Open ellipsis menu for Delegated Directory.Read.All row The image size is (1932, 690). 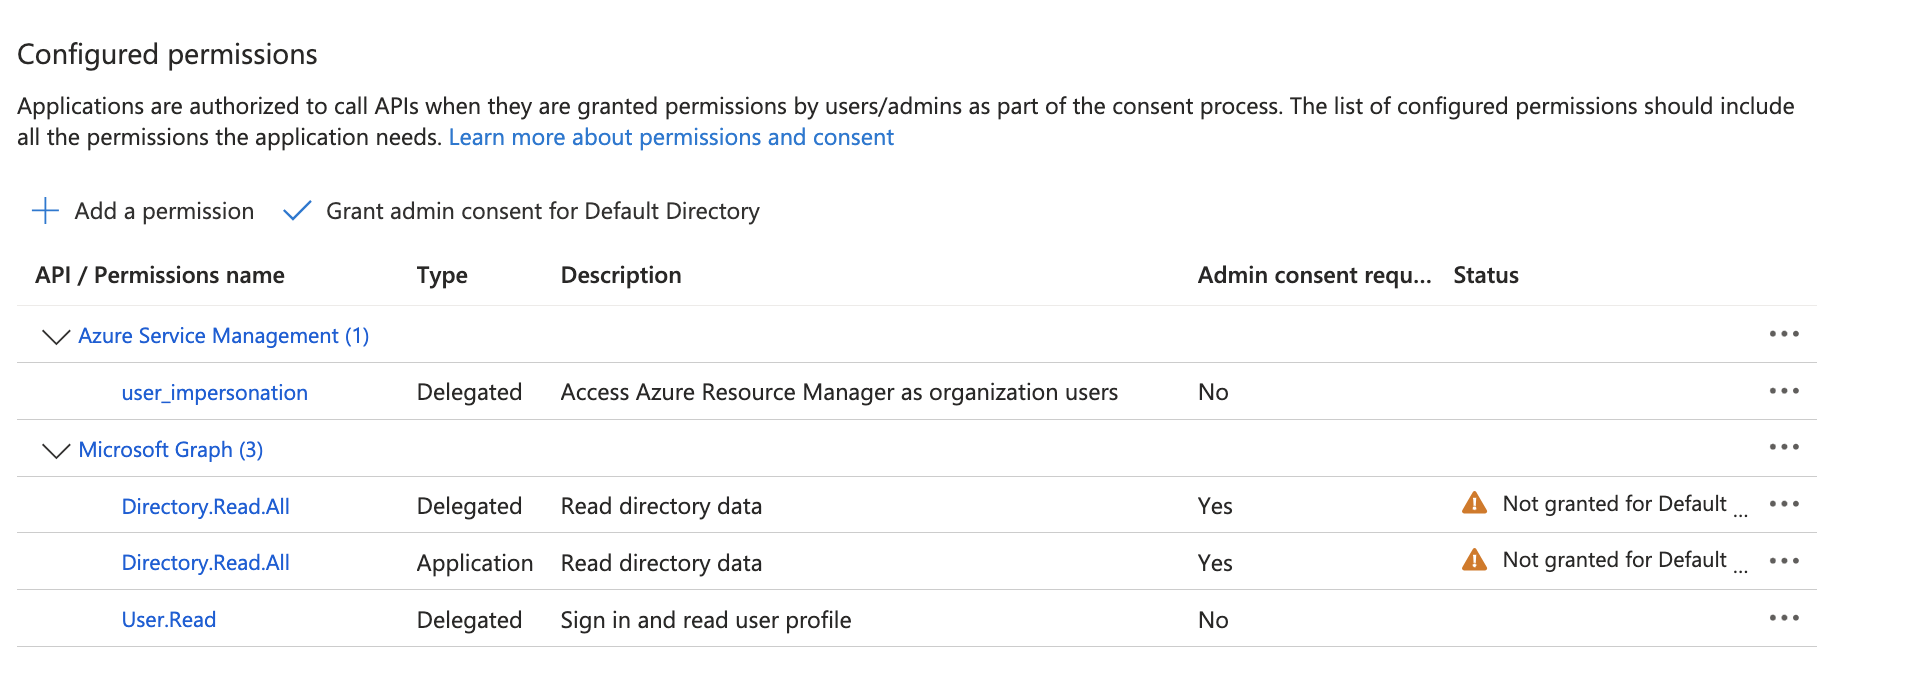coord(1783,504)
